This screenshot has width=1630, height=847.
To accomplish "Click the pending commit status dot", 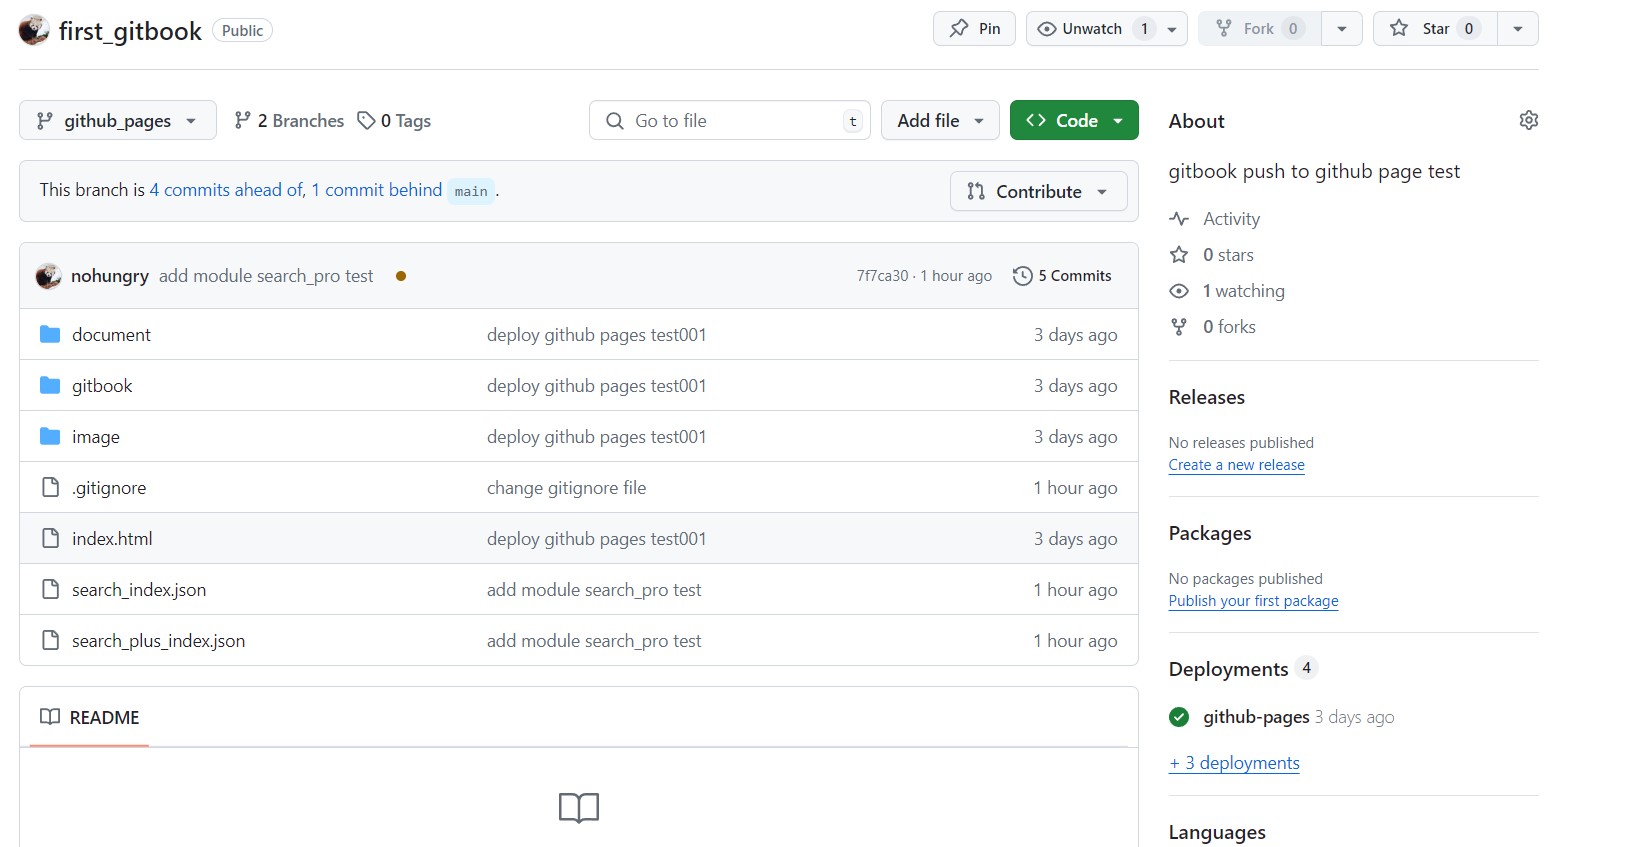I will click(x=401, y=276).
